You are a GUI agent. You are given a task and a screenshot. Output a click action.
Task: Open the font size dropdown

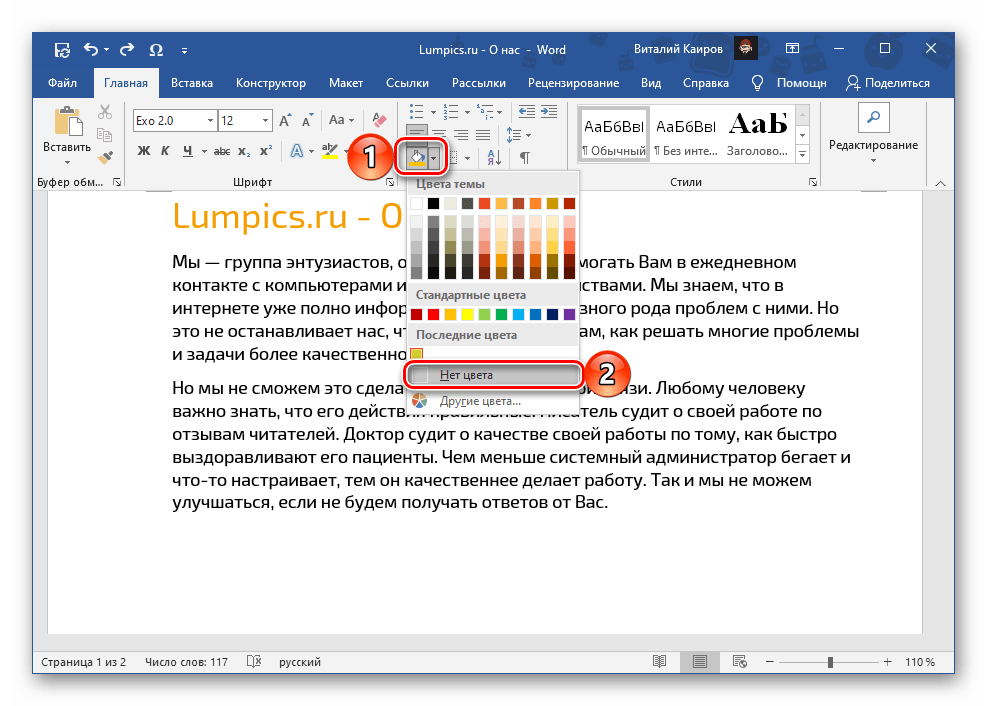267,121
